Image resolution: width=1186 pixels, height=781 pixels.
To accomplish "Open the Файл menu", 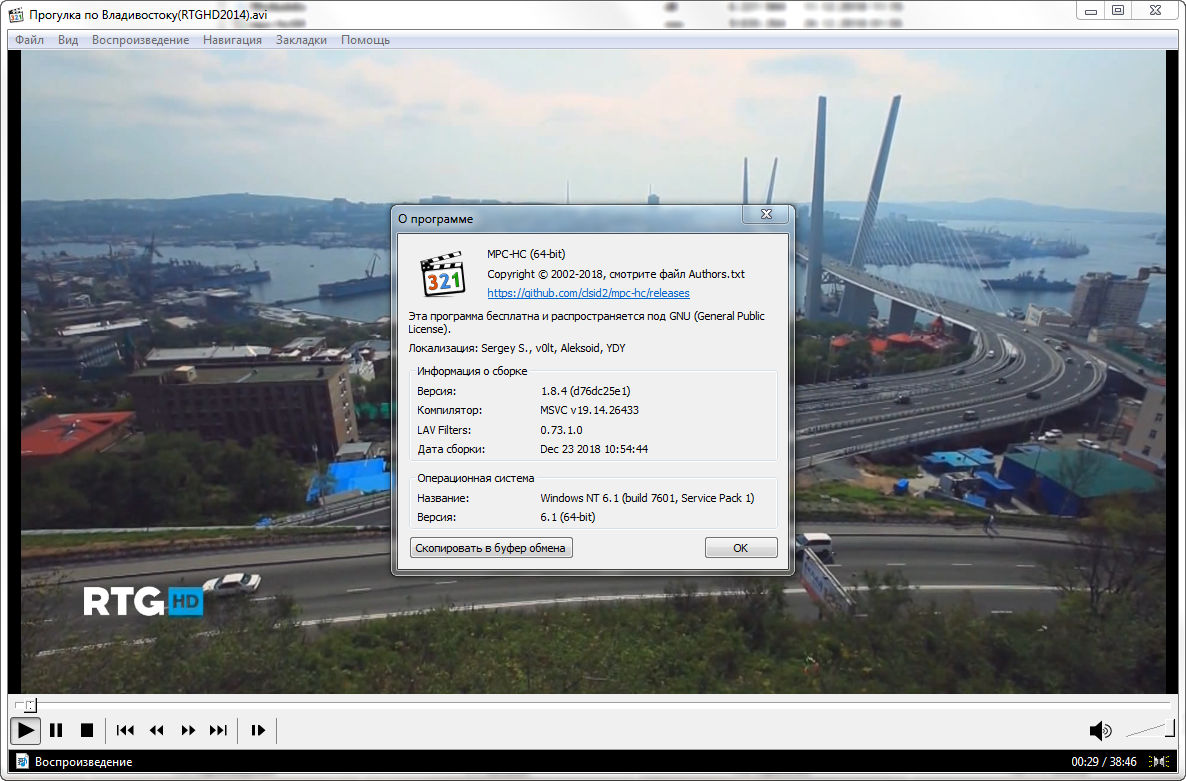I will (x=29, y=40).
